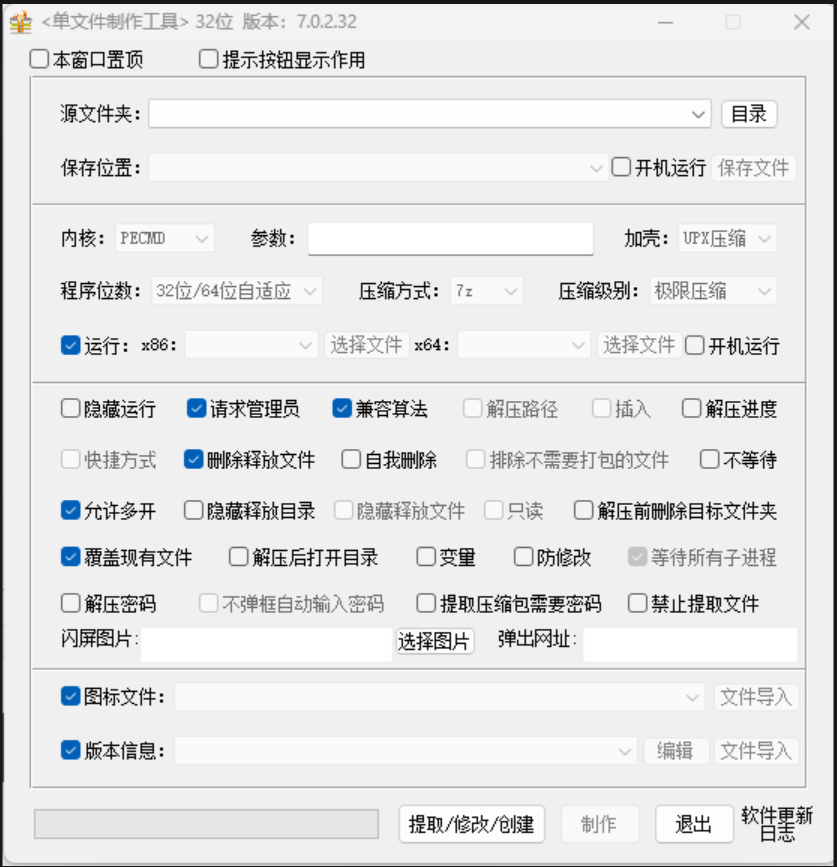
Task: Expand the 压缩级别 极限压缩 dropdown
Action: tap(713, 291)
